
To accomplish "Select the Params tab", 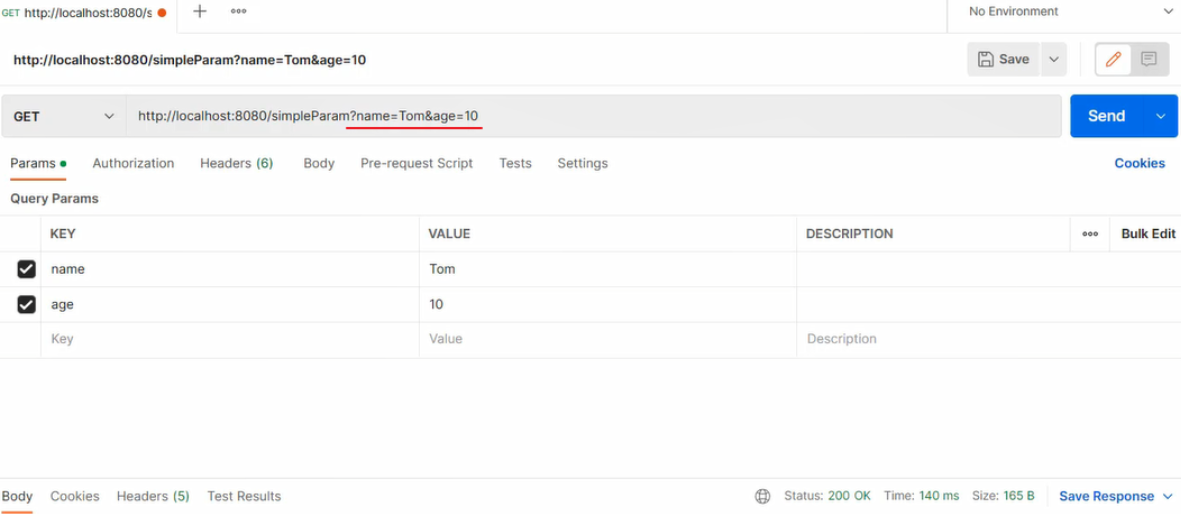I will [38, 164].
